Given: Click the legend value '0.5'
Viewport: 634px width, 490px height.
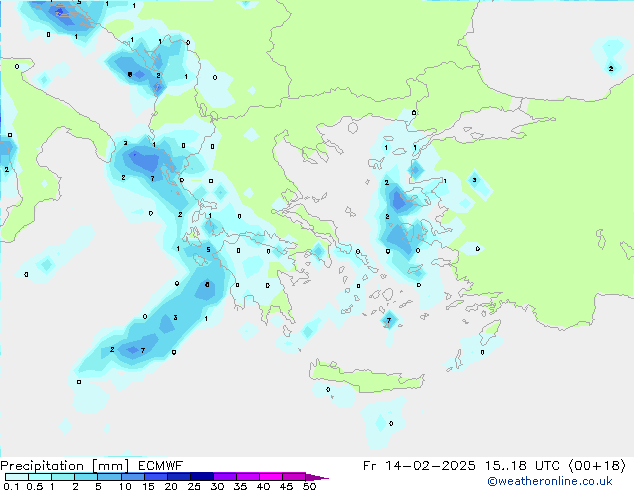Looking at the screenshot, I should tap(34, 486).
